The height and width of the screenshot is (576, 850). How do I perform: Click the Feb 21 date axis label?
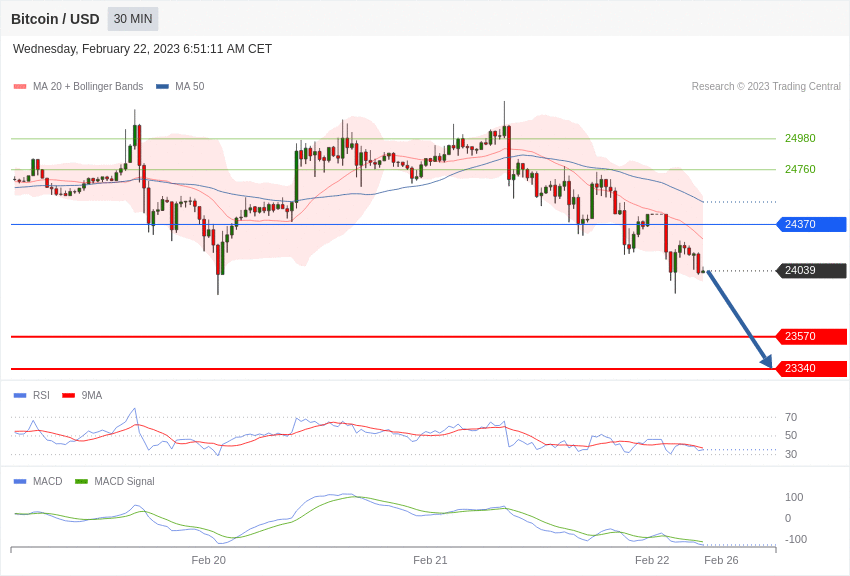pos(430,560)
